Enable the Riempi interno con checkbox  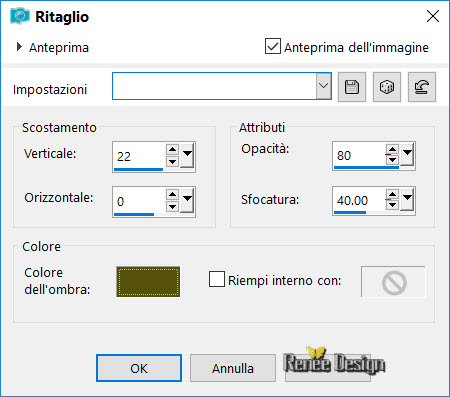(x=217, y=279)
